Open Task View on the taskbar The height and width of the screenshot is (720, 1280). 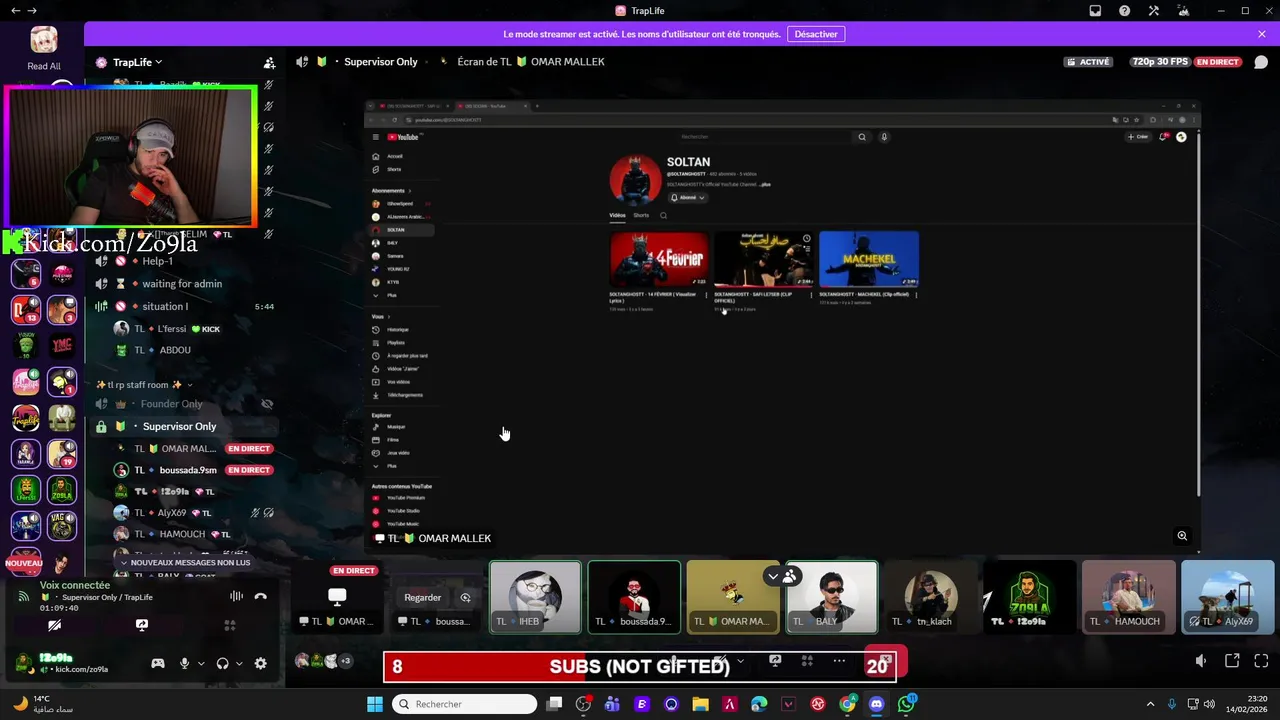click(555, 704)
